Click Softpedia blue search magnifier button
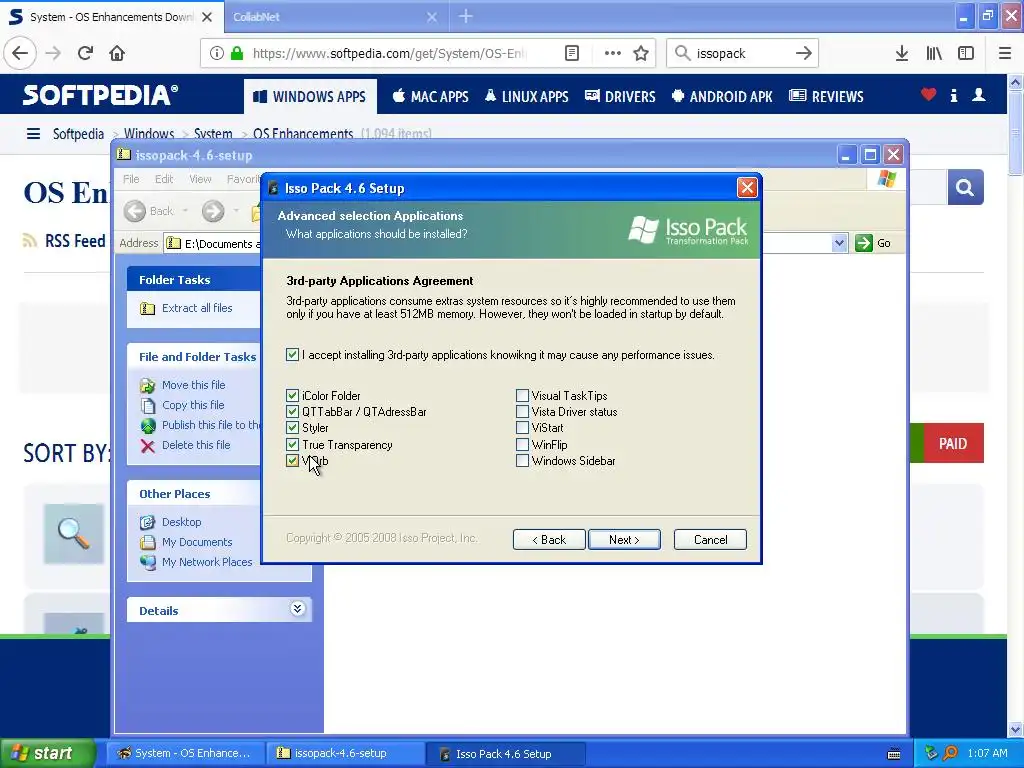This screenshot has height=768, width=1024. coord(965,187)
